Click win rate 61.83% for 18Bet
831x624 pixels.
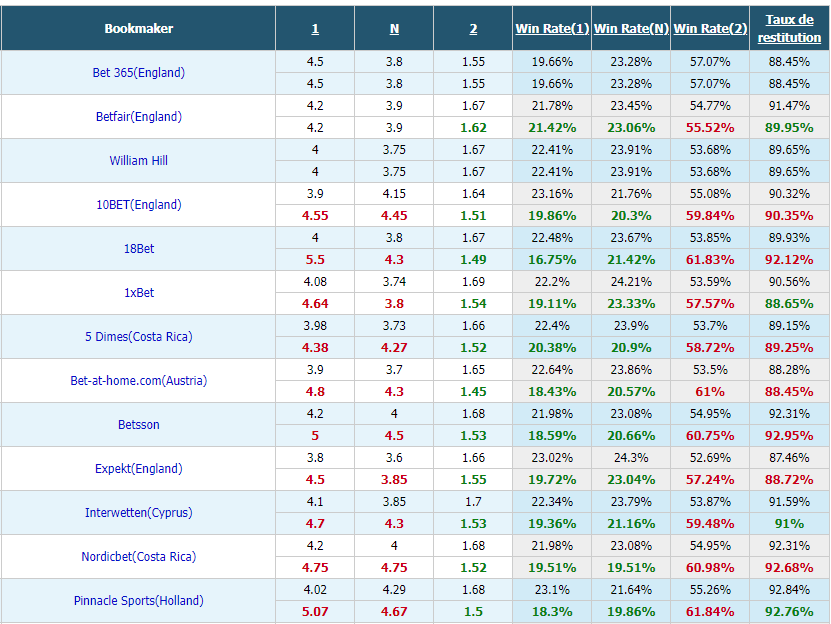tap(710, 260)
